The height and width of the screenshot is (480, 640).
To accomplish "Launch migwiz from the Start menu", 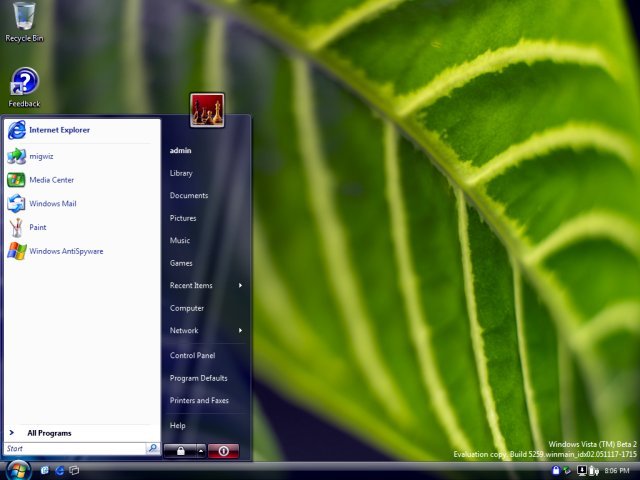I will [x=40, y=156].
